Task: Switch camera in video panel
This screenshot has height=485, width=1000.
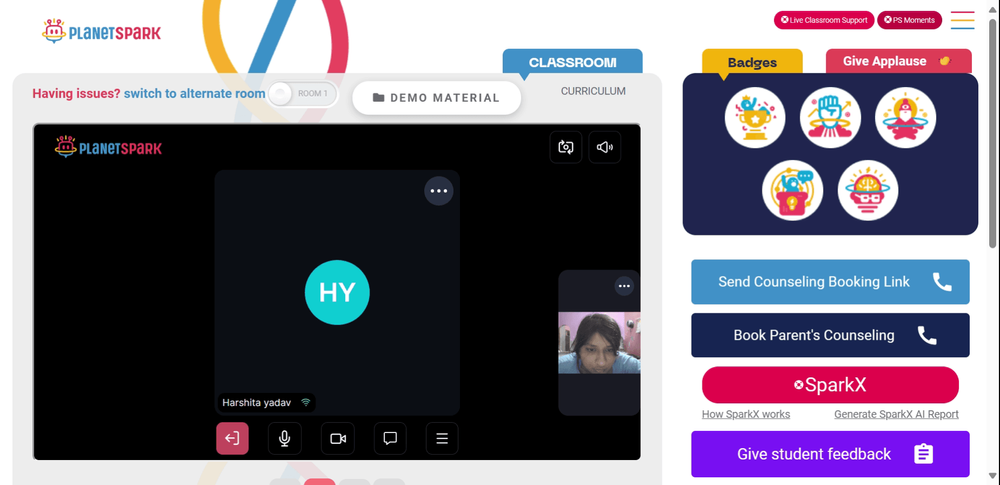Action: 566,147
